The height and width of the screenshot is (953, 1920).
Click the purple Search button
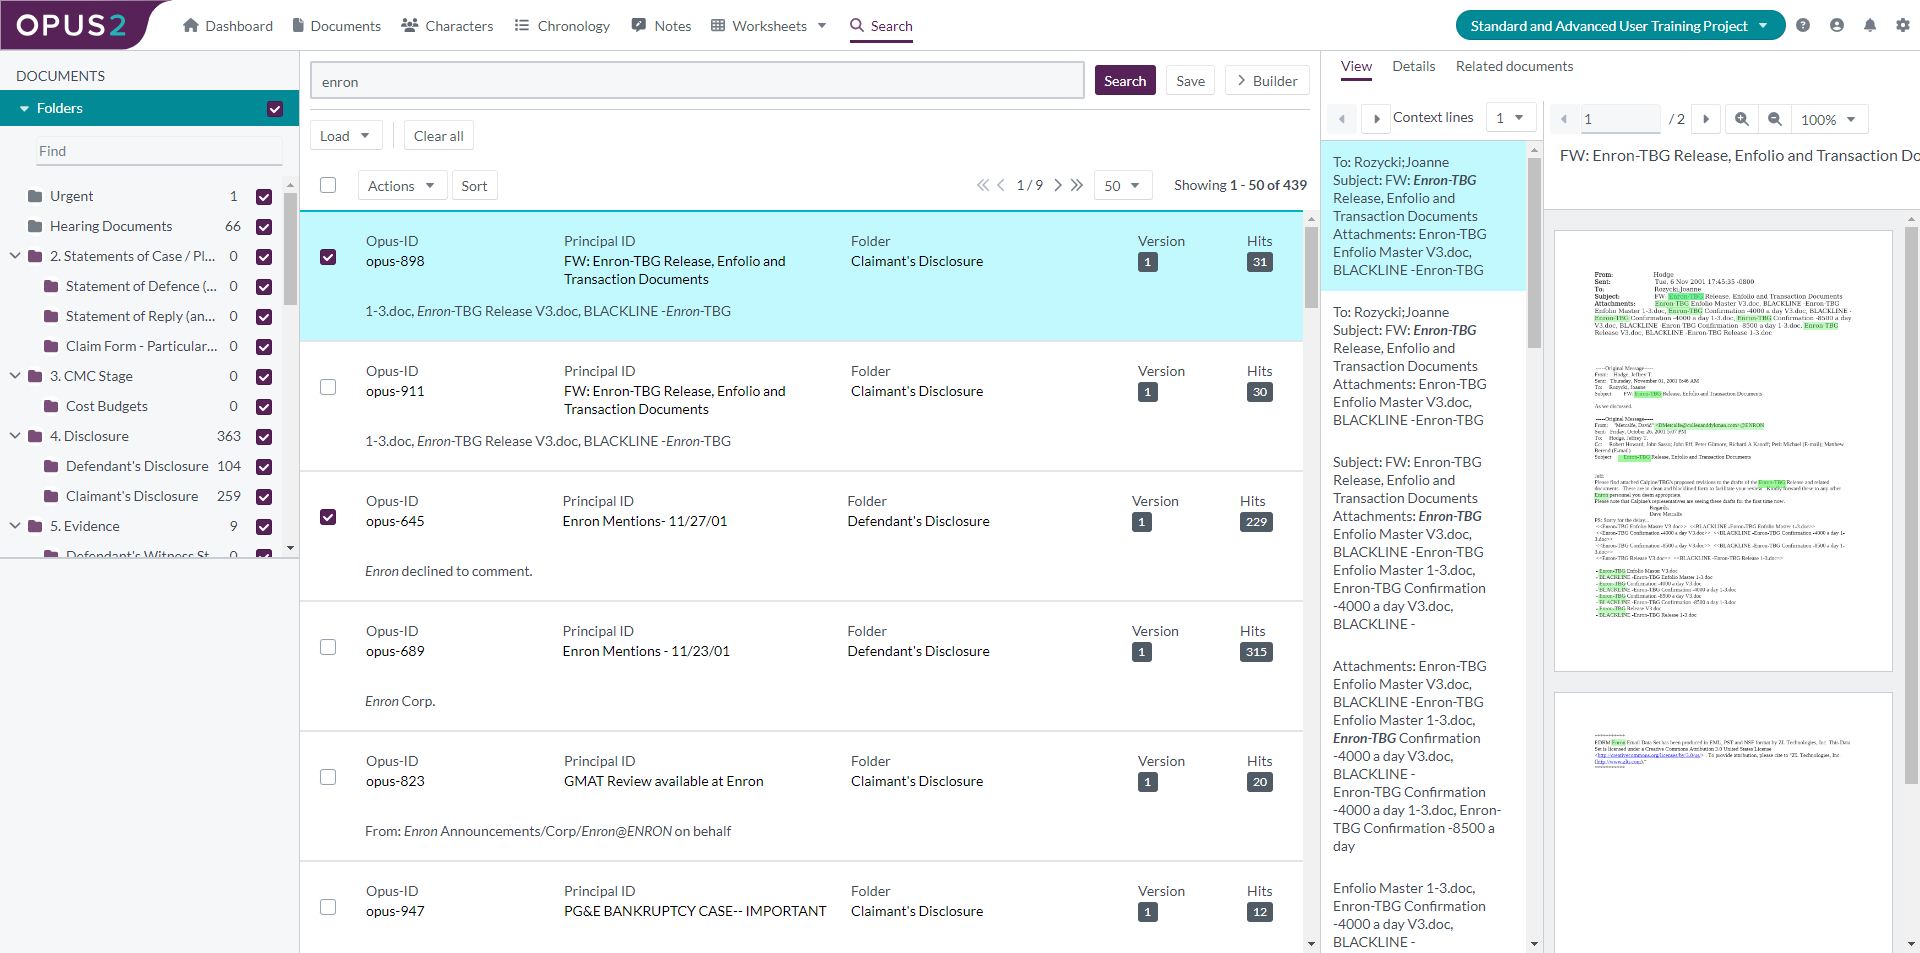click(1125, 81)
